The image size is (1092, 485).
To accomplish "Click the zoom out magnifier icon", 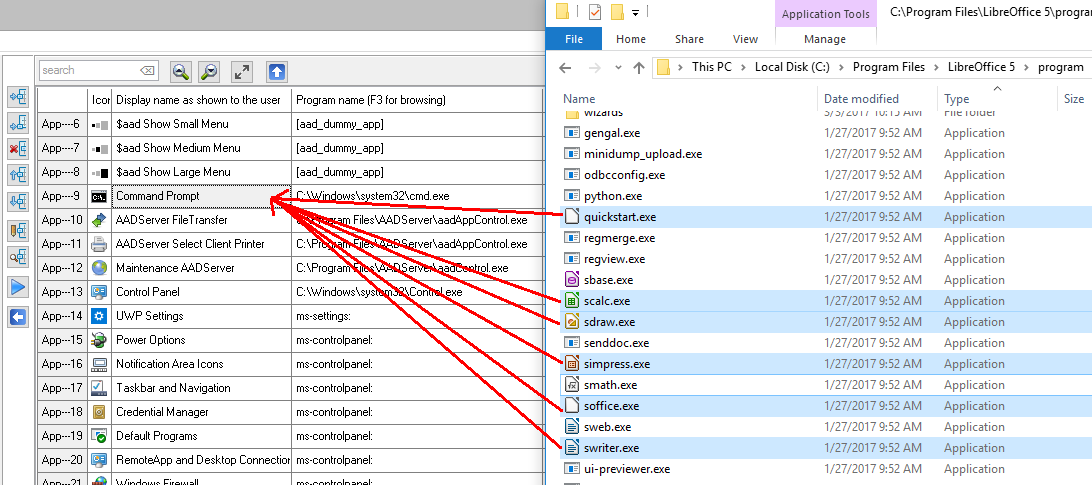I will 209,71.
